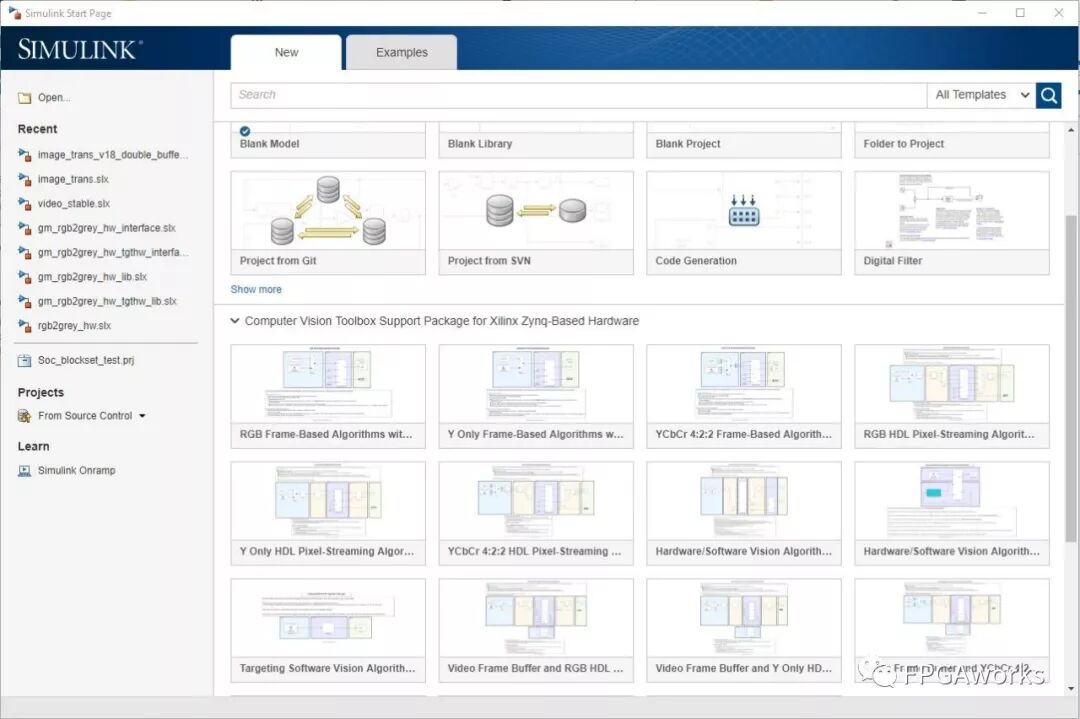Click the vertical scrollbar in templates list
Screen dimensions: 1080x719
coord(1071,300)
